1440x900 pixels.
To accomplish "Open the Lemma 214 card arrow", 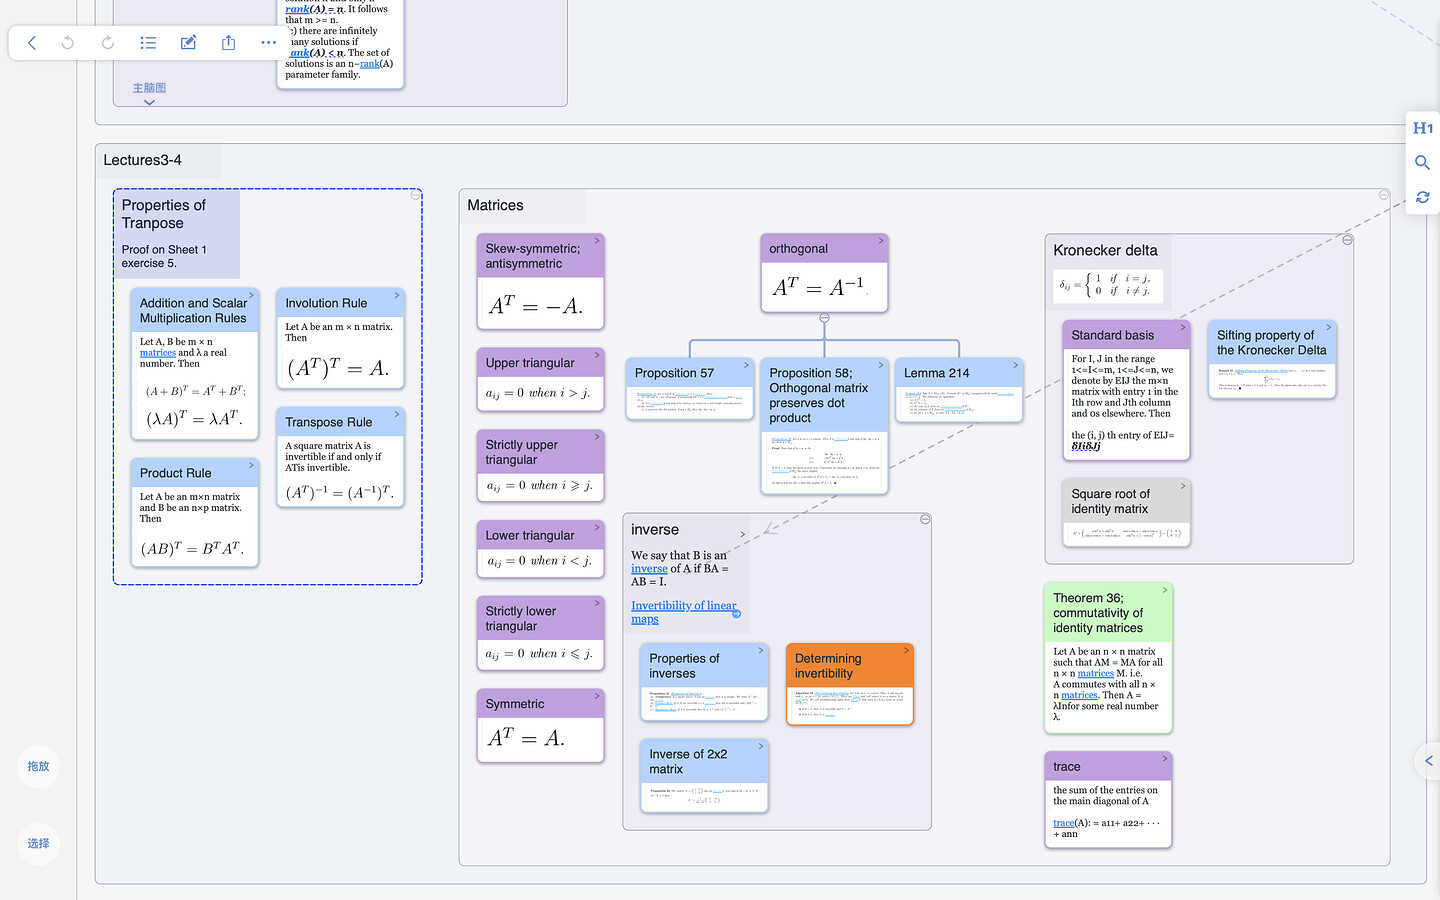I will click(1015, 365).
